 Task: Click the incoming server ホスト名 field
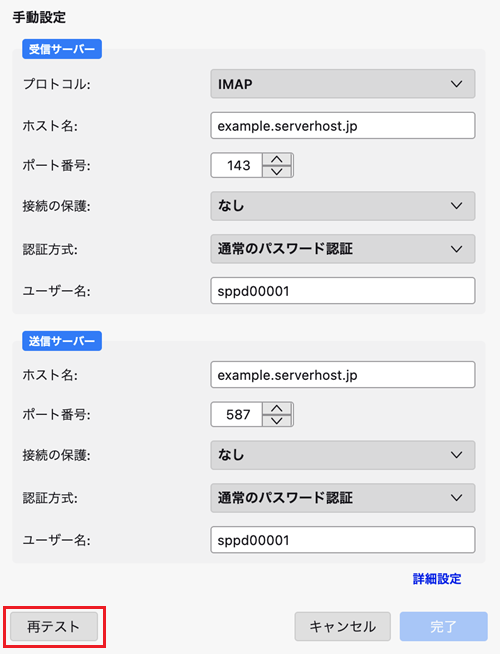[x=342, y=126]
